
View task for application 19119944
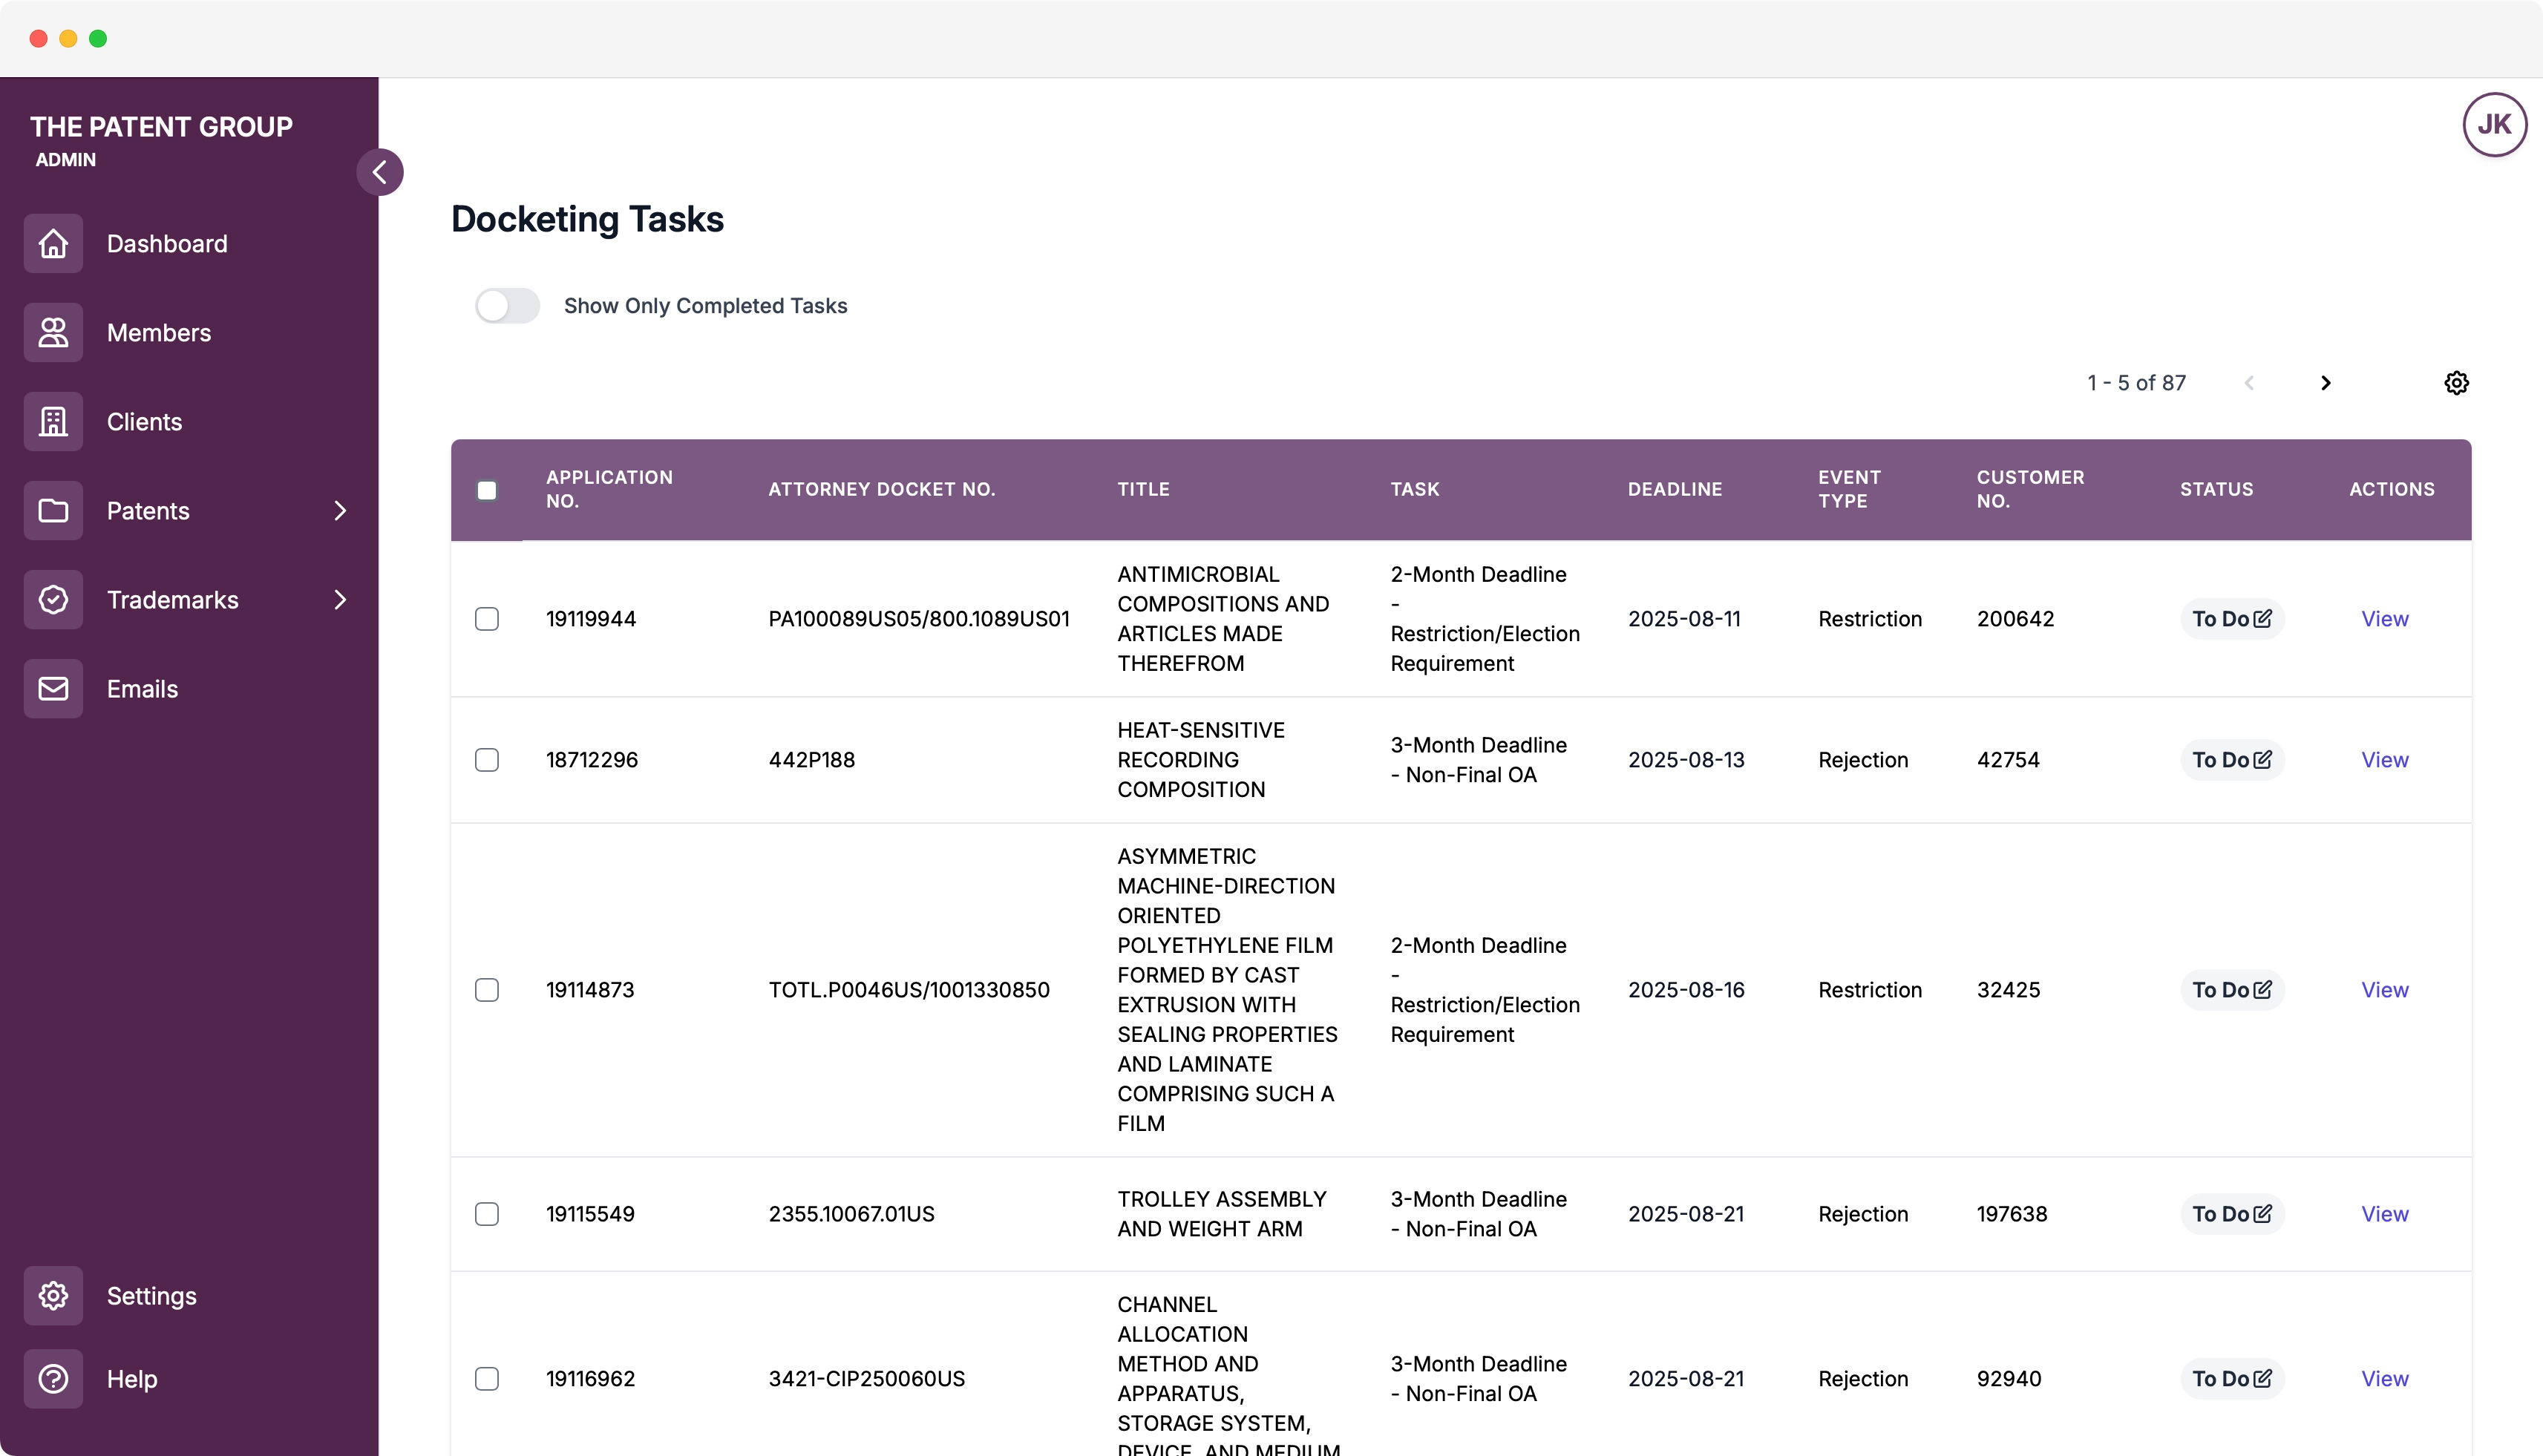[x=2384, y=618]
